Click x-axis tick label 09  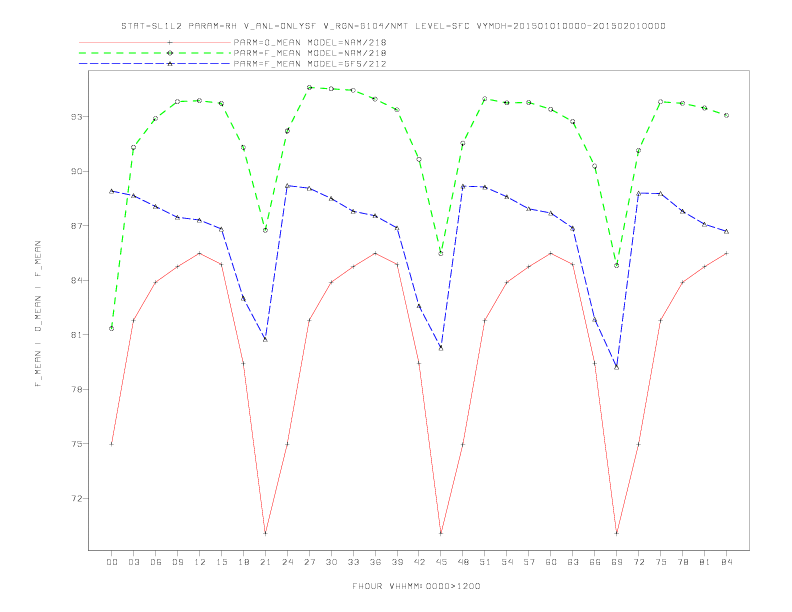[x=178, y=562]
